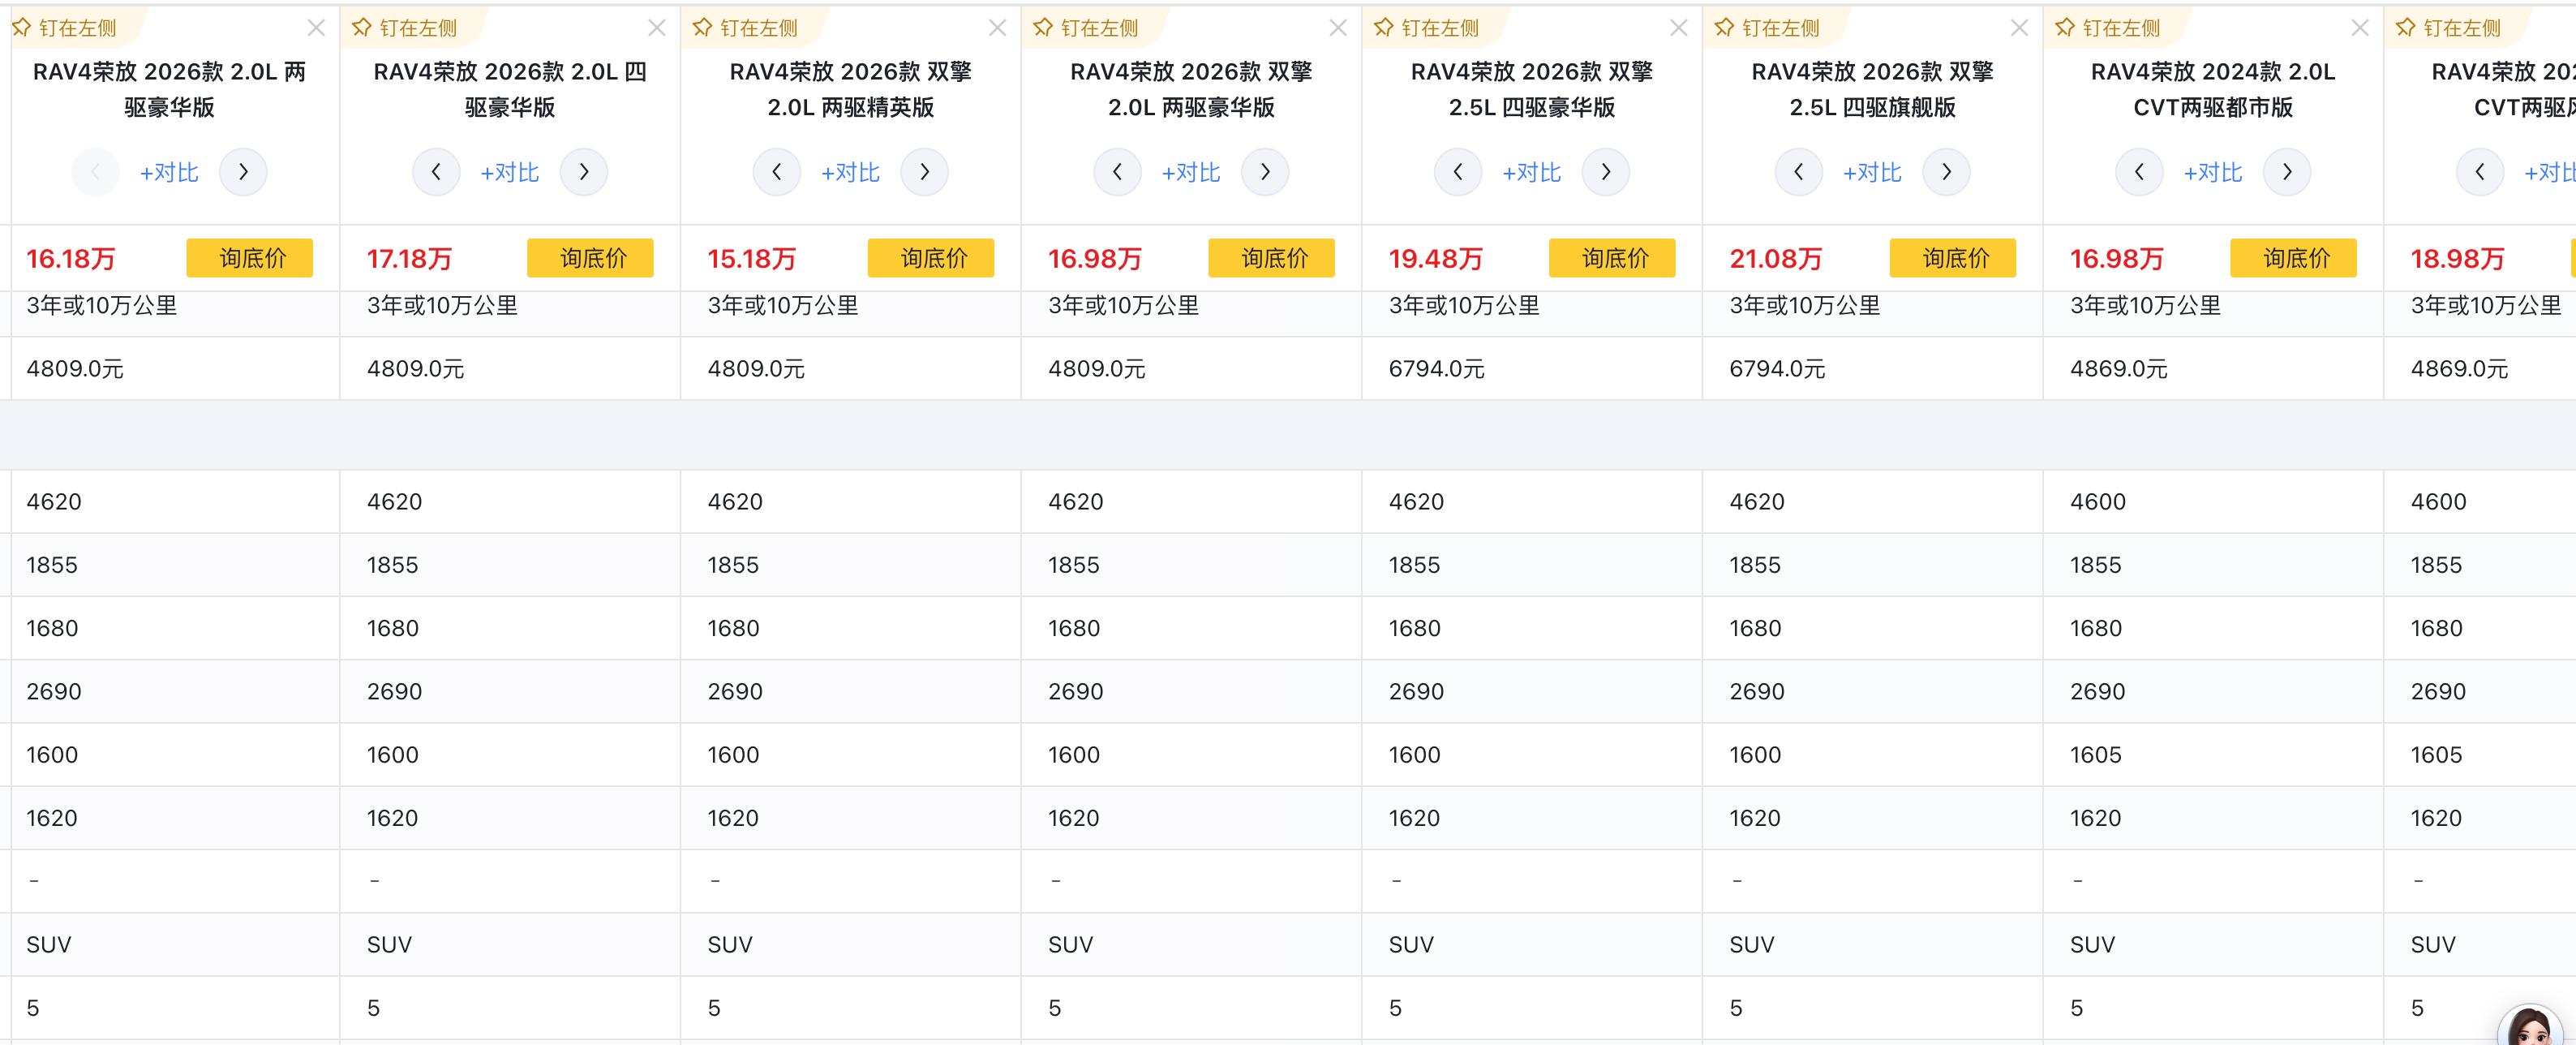The width and height of the screenshot is (2576, 1045).
Task: Add 2.0L 两驱豪华版 to compare via +对比
Action: pyautogui.click(x=169, y=172)
